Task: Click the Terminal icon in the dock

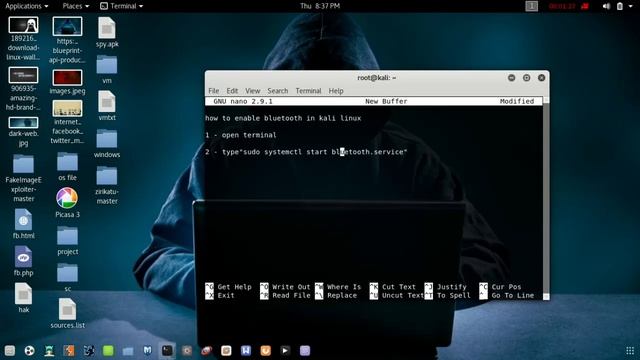Action: pos(167,351)
